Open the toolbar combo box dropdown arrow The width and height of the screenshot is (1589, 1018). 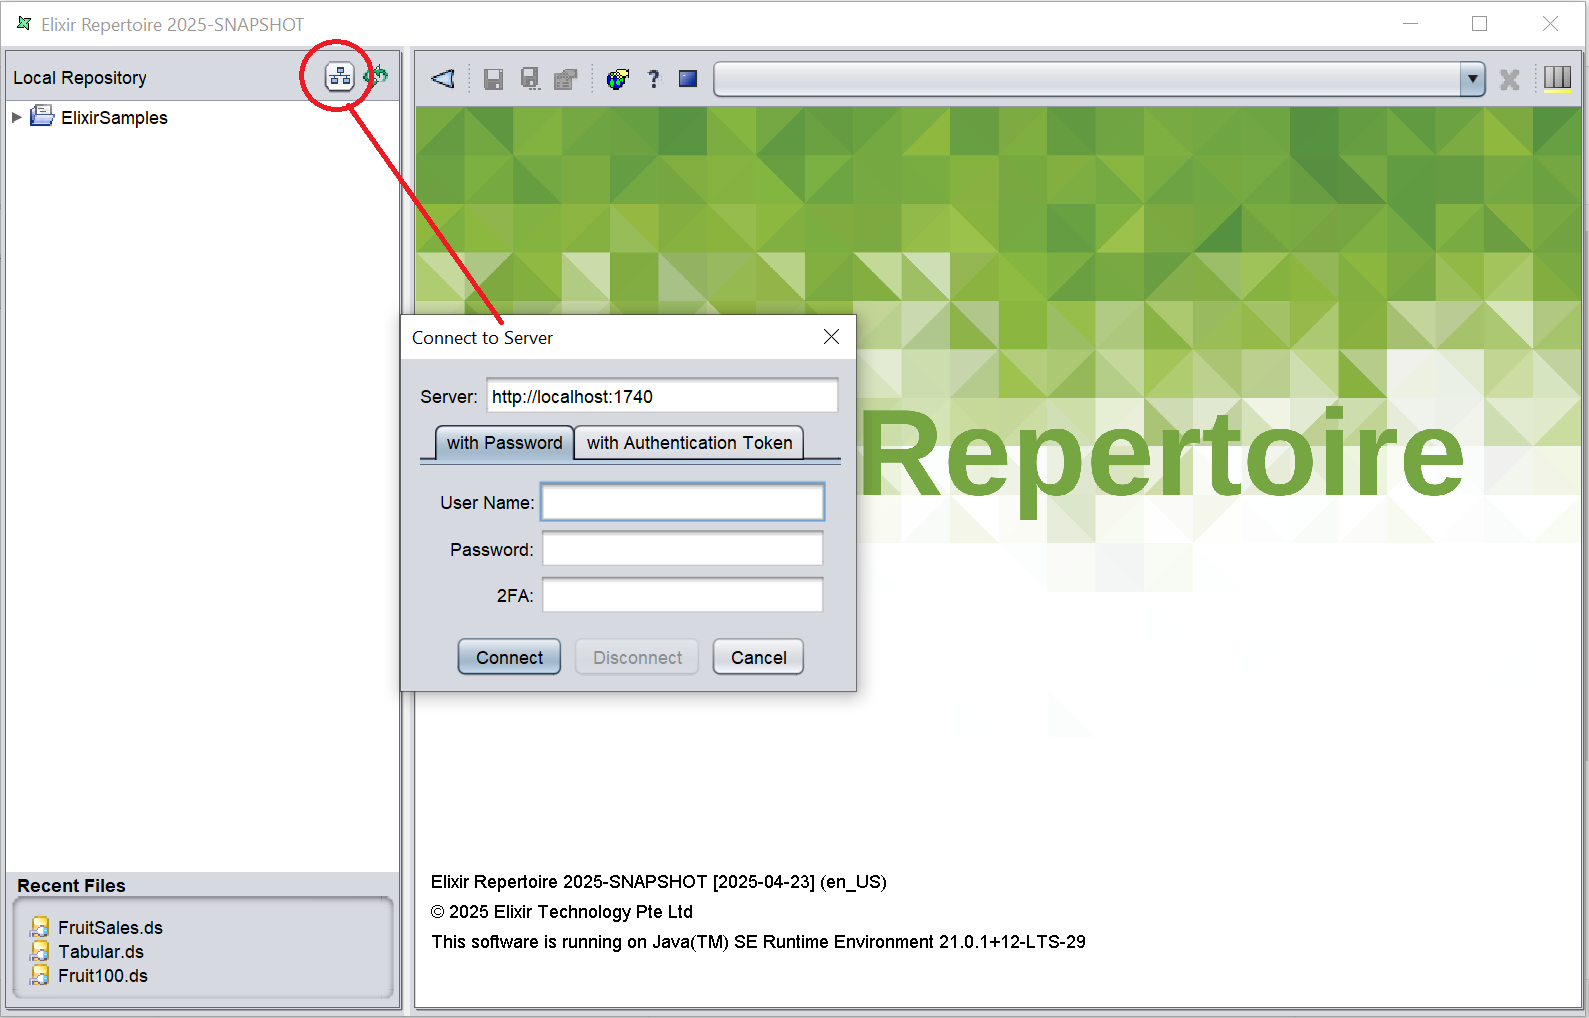[x=1472, y=79]
